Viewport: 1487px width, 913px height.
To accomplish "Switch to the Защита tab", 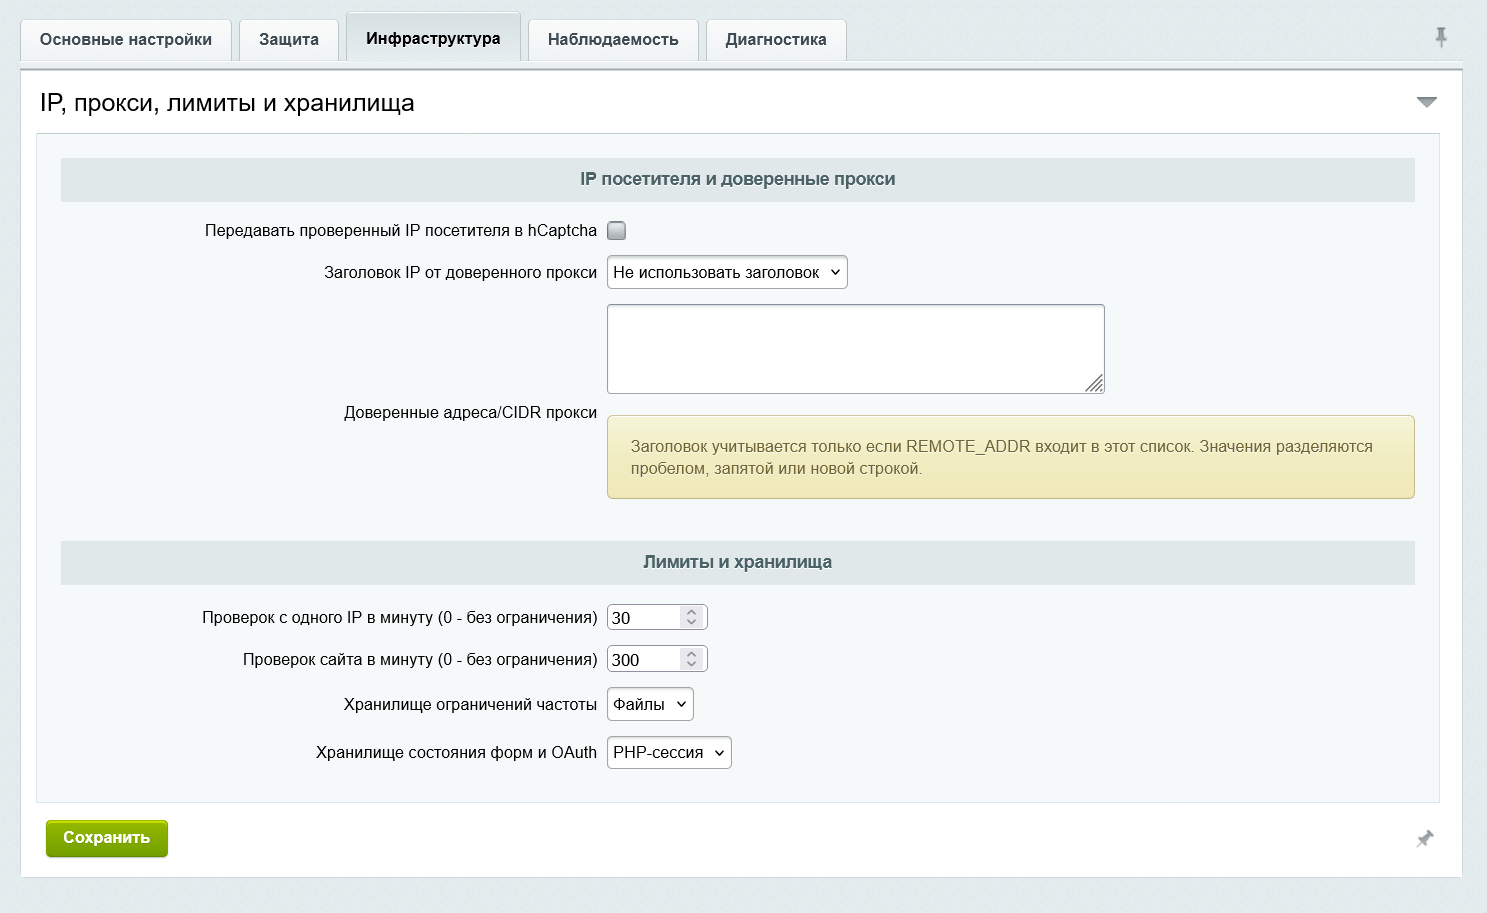I will pyautogui.click(x=289, y=40).
